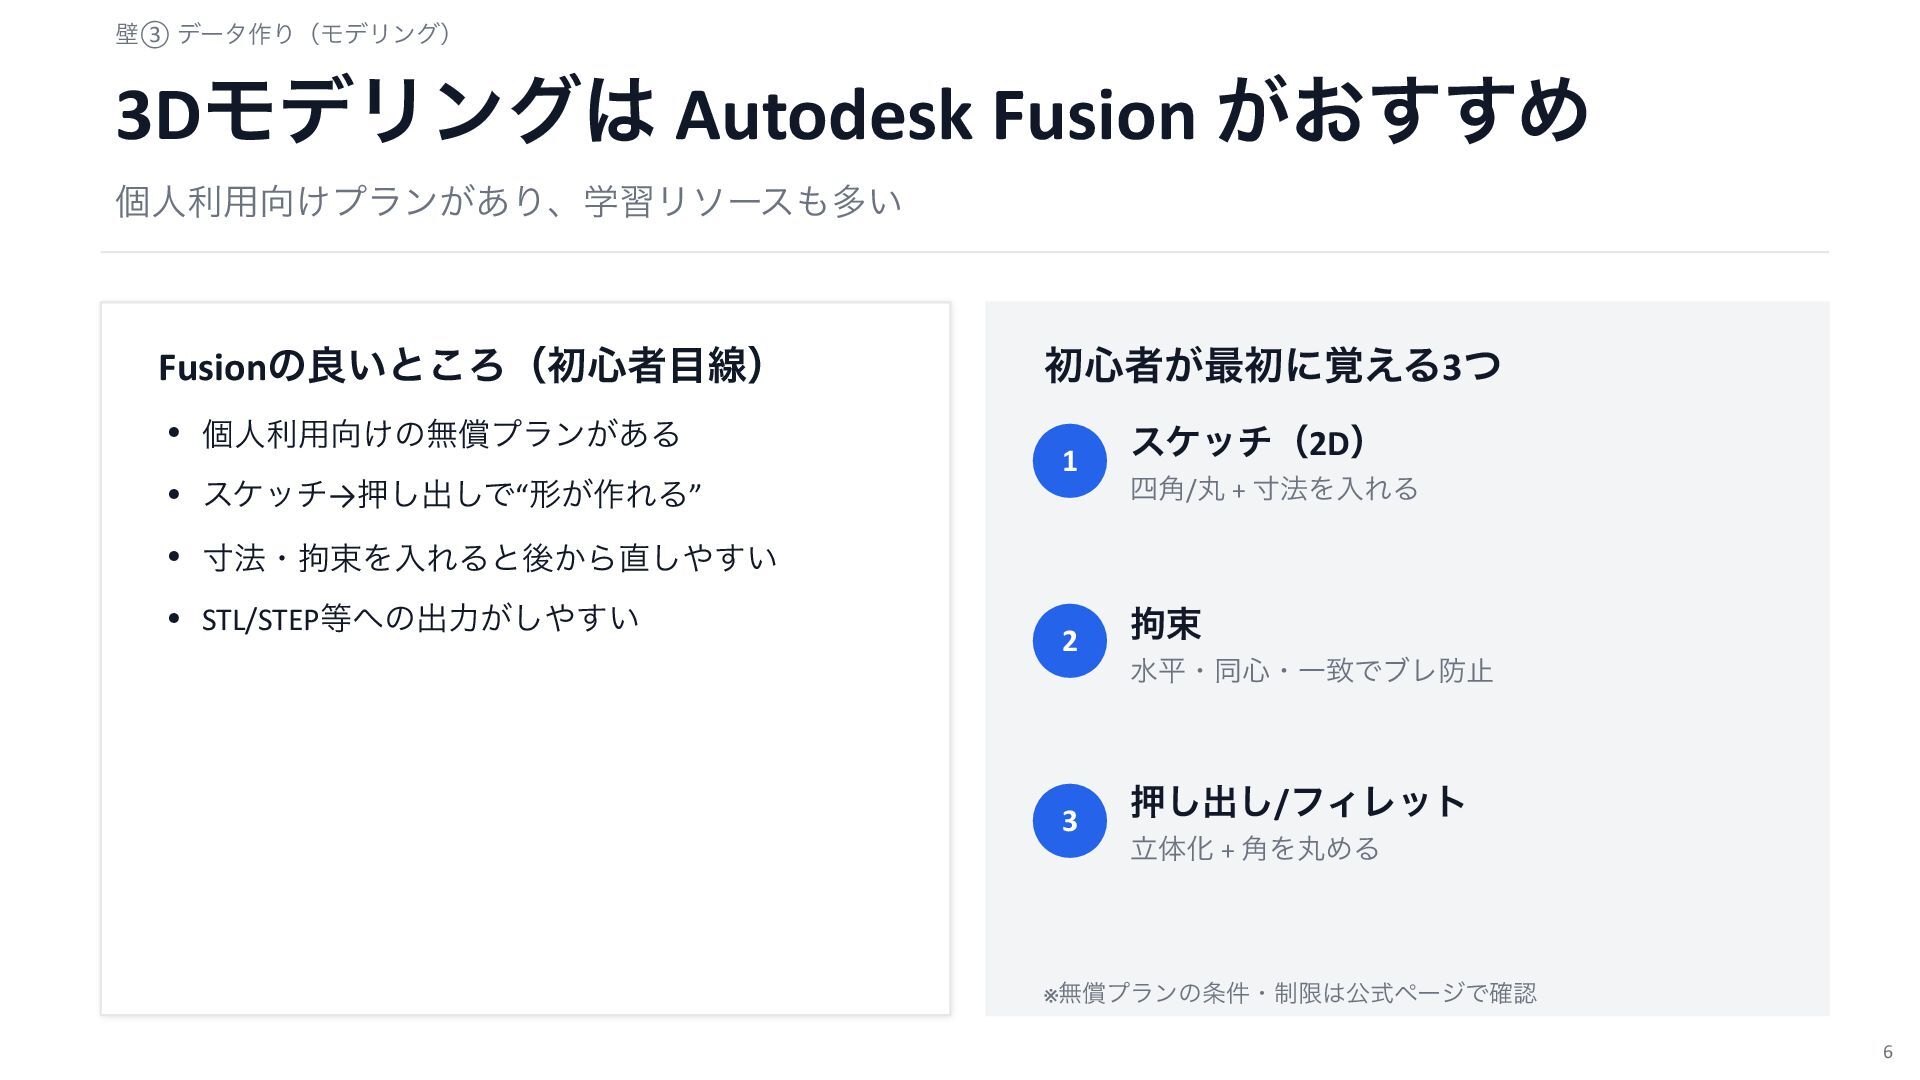The image size is (1920, 1080).
Task: Select the description 立体化 + 角を丸める
Action: [1255, 849]
